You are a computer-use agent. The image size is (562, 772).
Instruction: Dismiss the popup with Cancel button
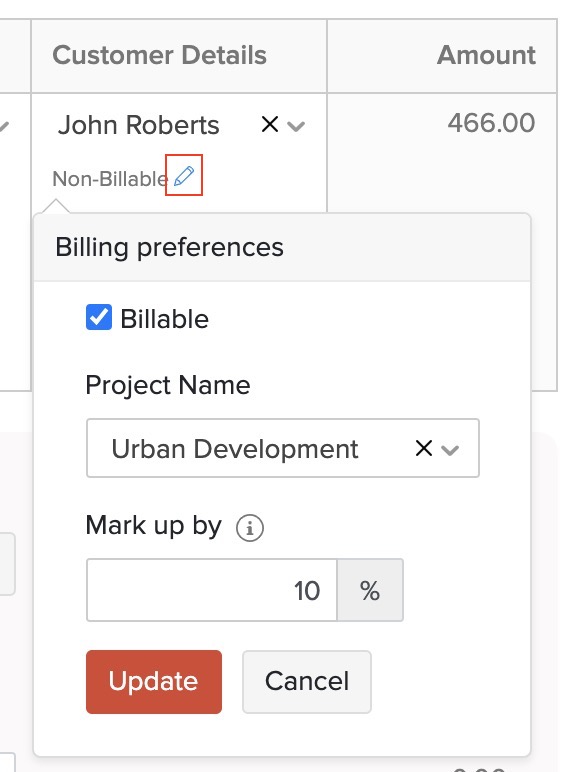pyautogui.click(x=307, y=681)
